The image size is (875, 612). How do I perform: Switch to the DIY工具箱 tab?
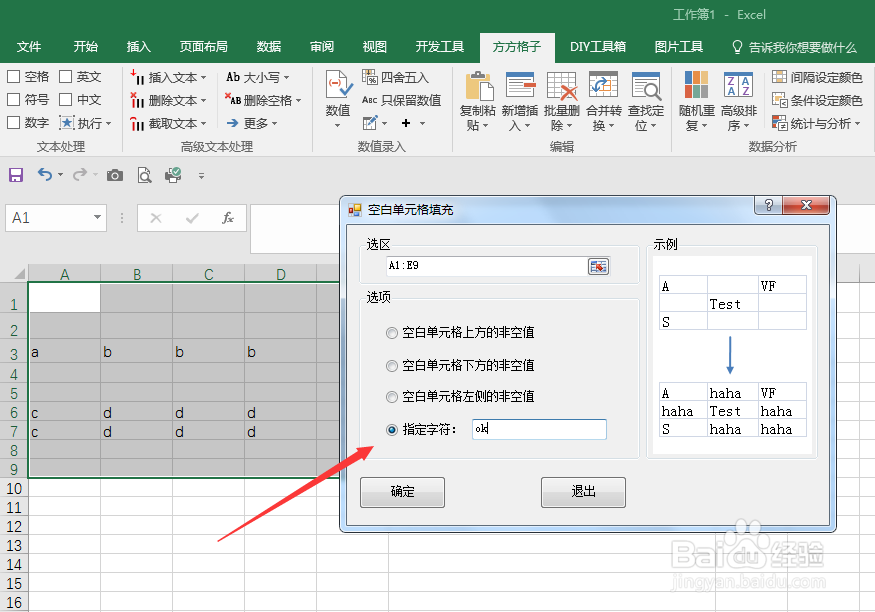tap(598, 47)
